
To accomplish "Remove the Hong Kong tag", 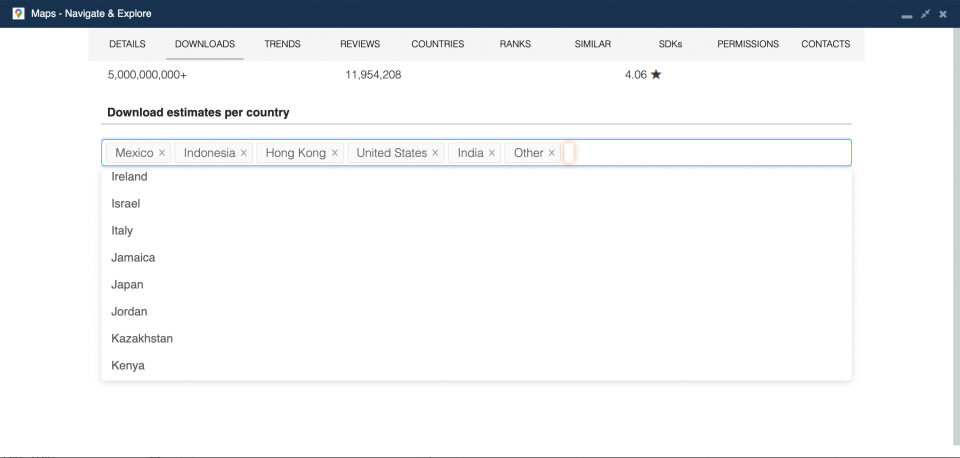I will [335, 153].
